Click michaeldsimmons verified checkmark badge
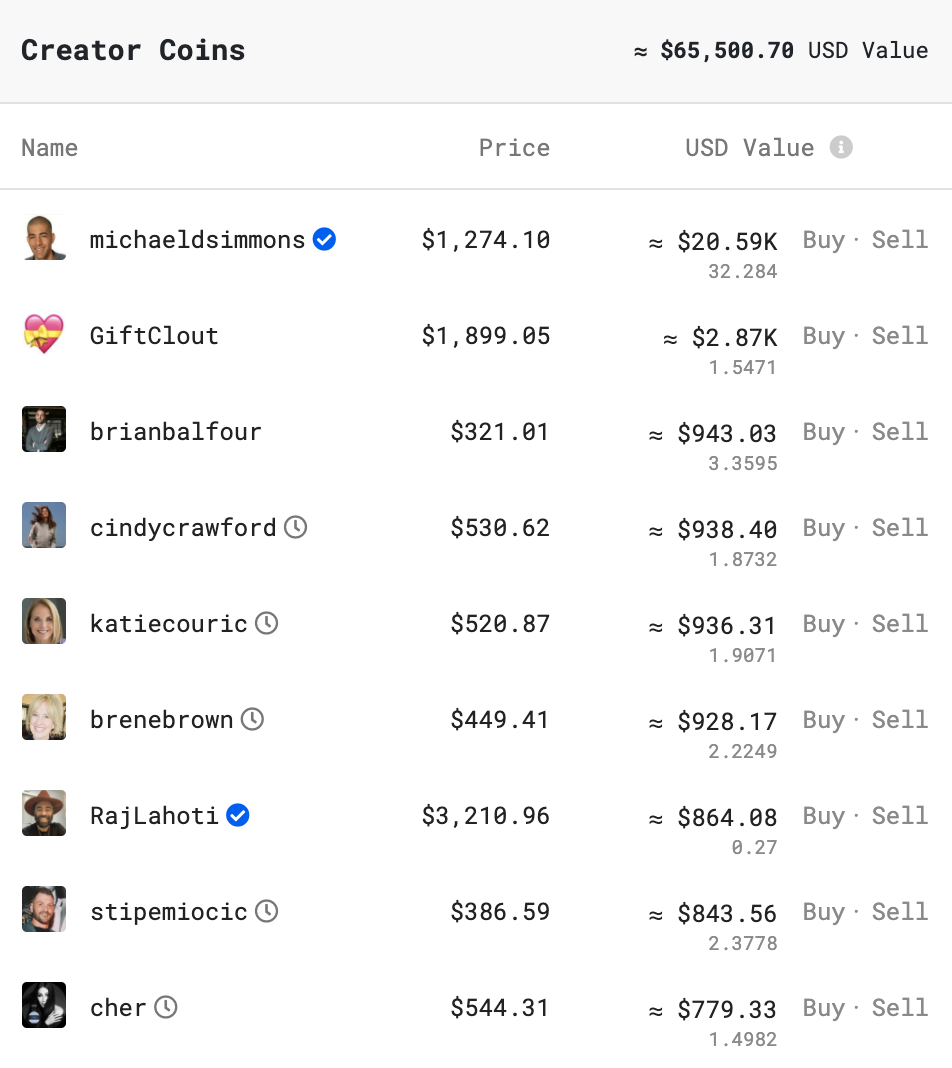Image resolution: width=952 pixels, height=1068 pixels. pos(324,239)
